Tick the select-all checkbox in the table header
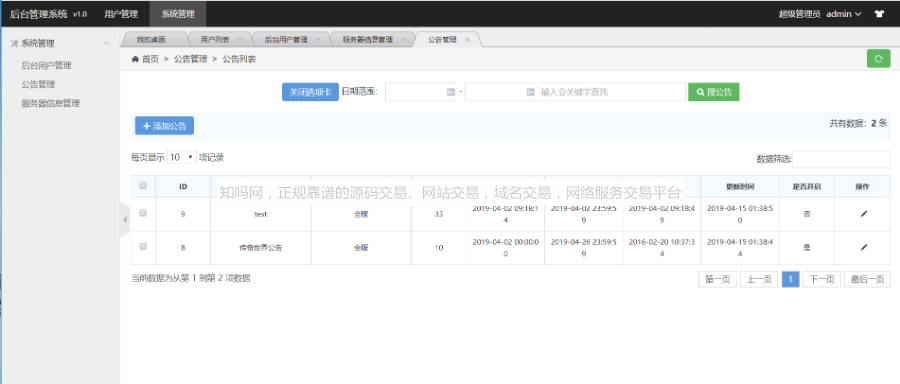 click(143, 185)
